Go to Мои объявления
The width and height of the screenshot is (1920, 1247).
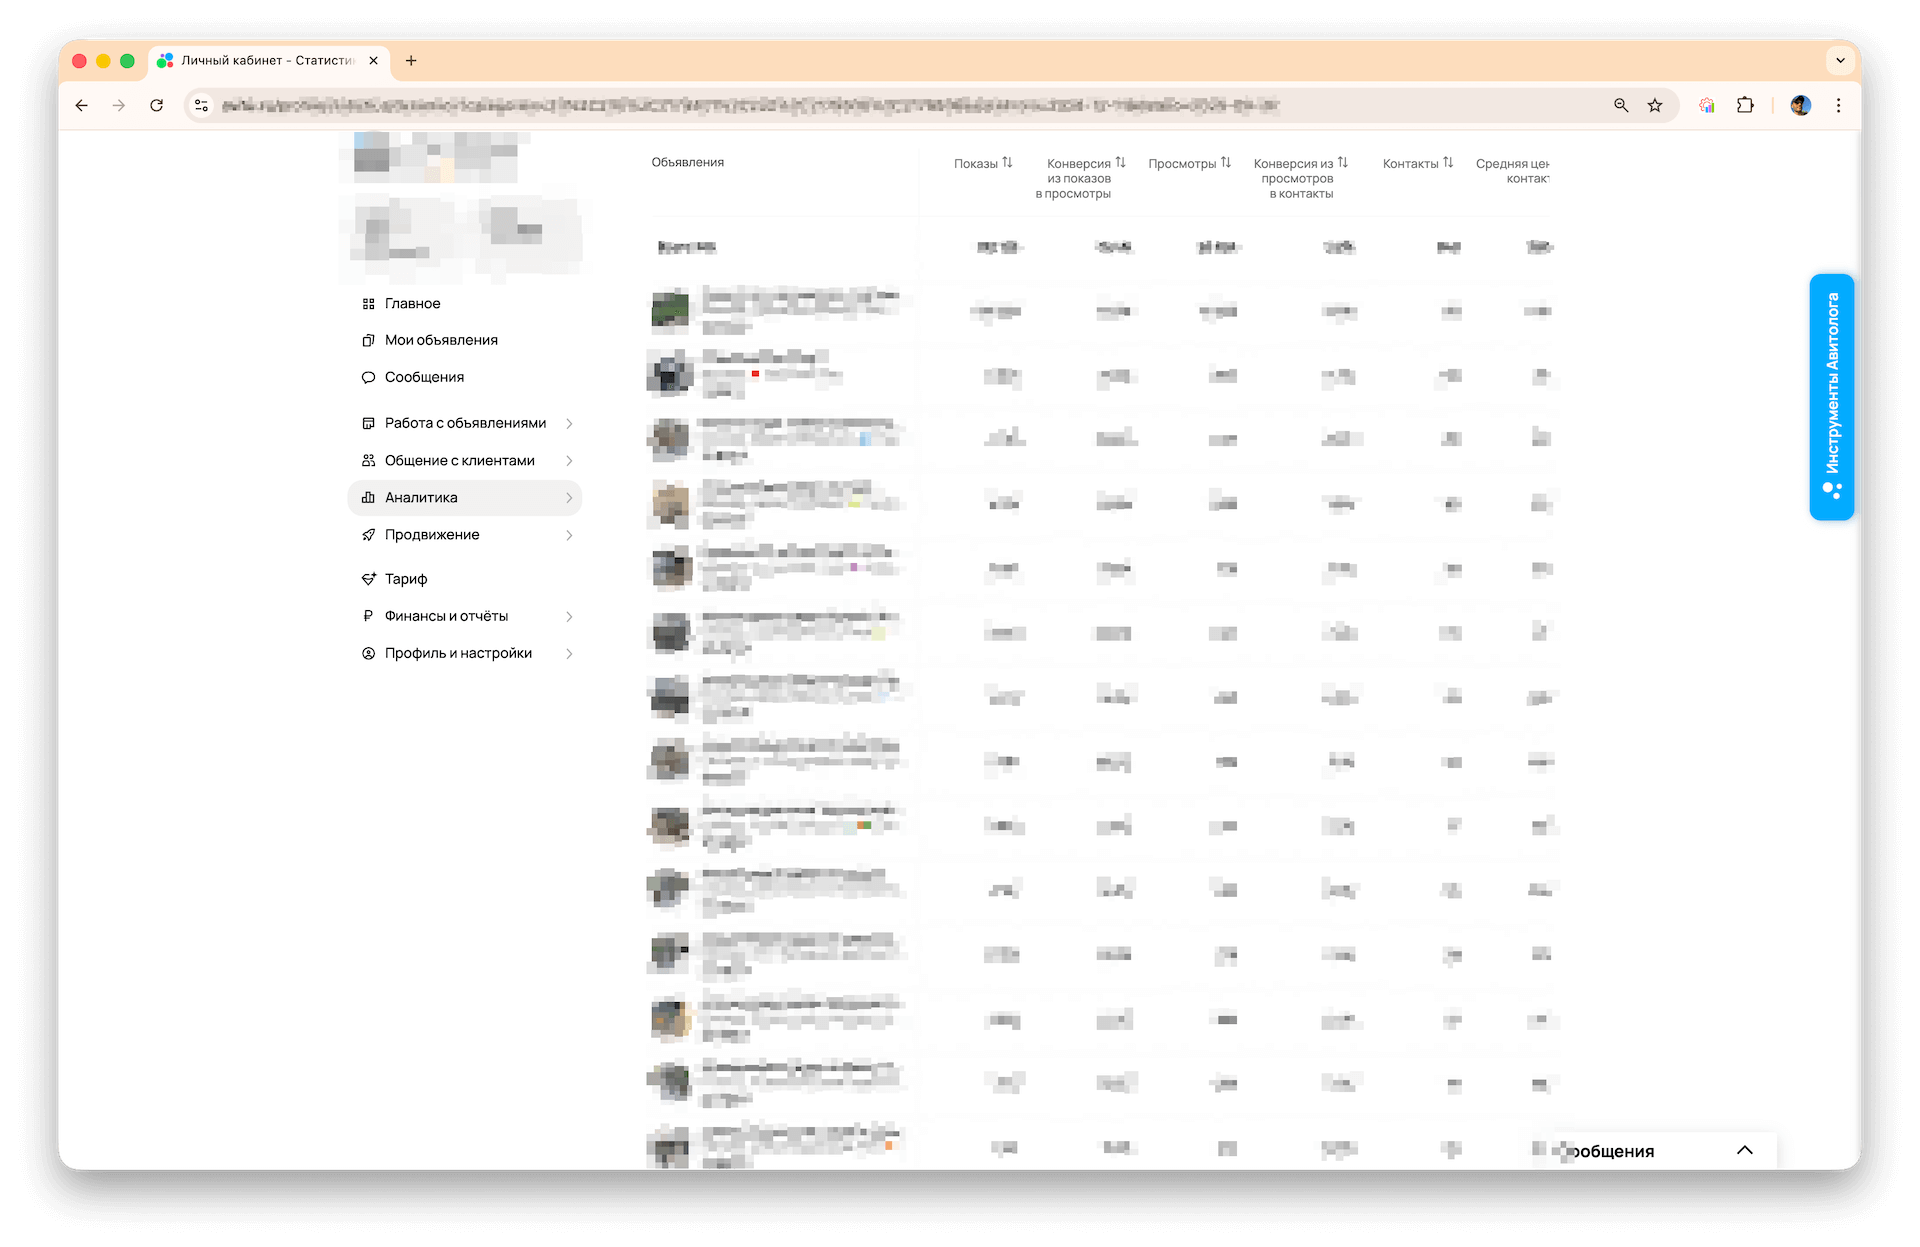point(441,340)
